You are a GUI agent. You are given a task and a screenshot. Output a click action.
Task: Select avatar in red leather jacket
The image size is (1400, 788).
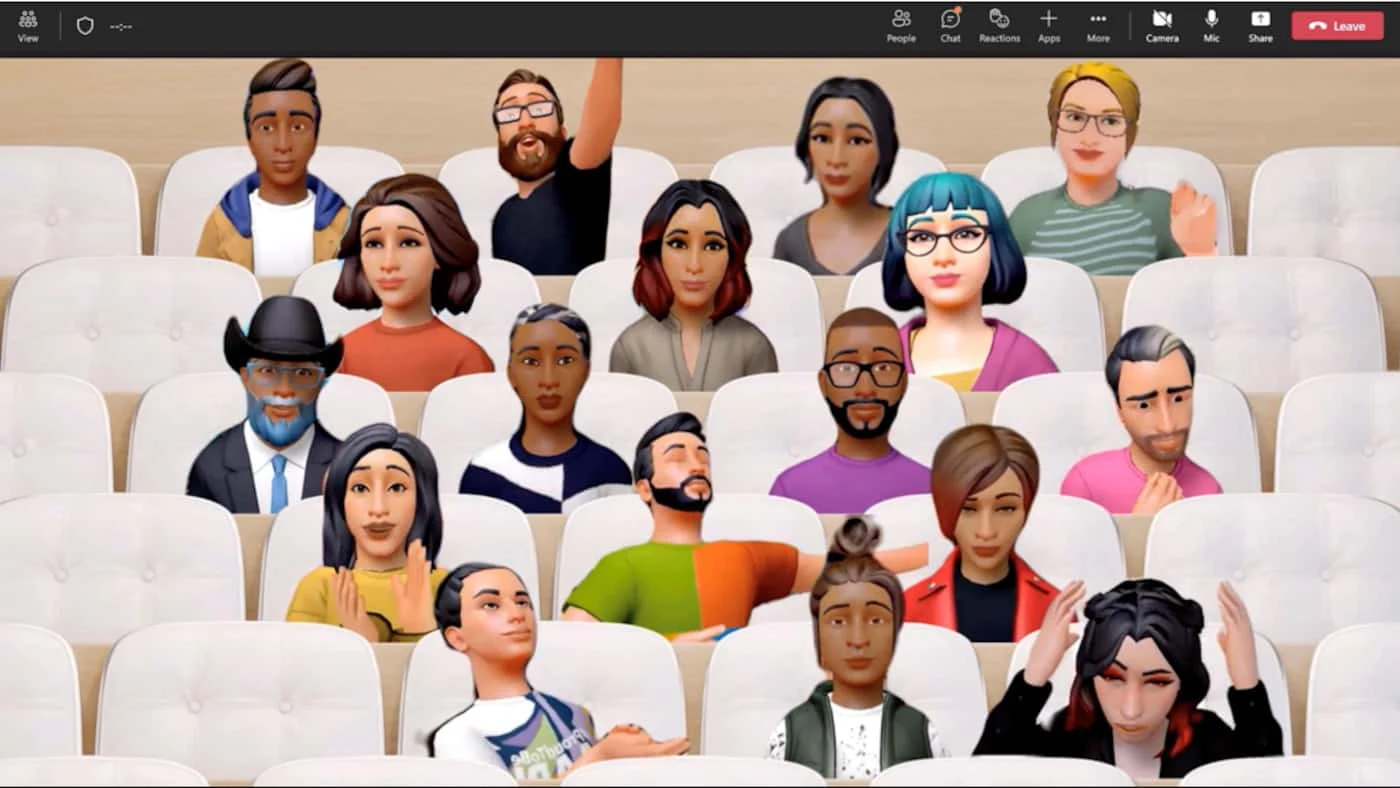point(985,532)
